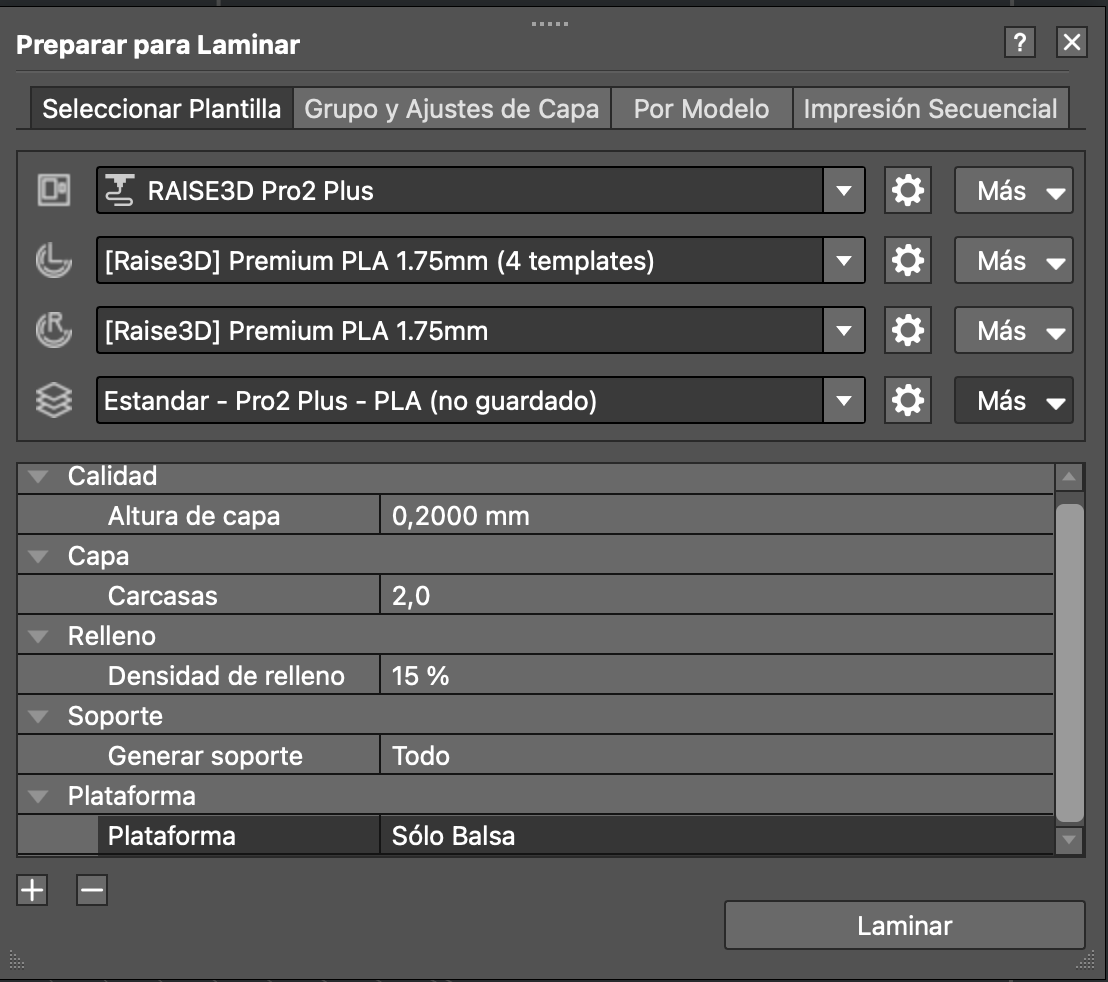Click the help question mark icon

click(x=1019, y=42)
